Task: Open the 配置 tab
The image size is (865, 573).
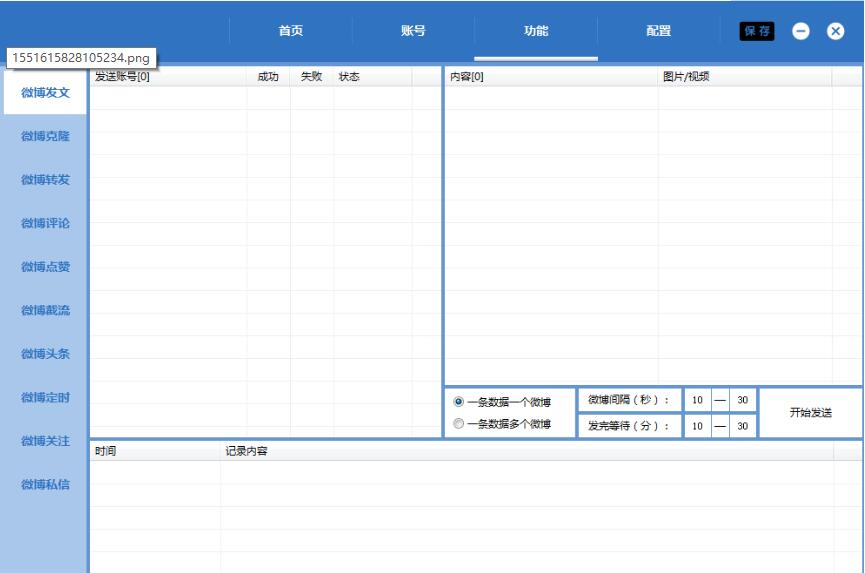Action: [x=658, y=31]
